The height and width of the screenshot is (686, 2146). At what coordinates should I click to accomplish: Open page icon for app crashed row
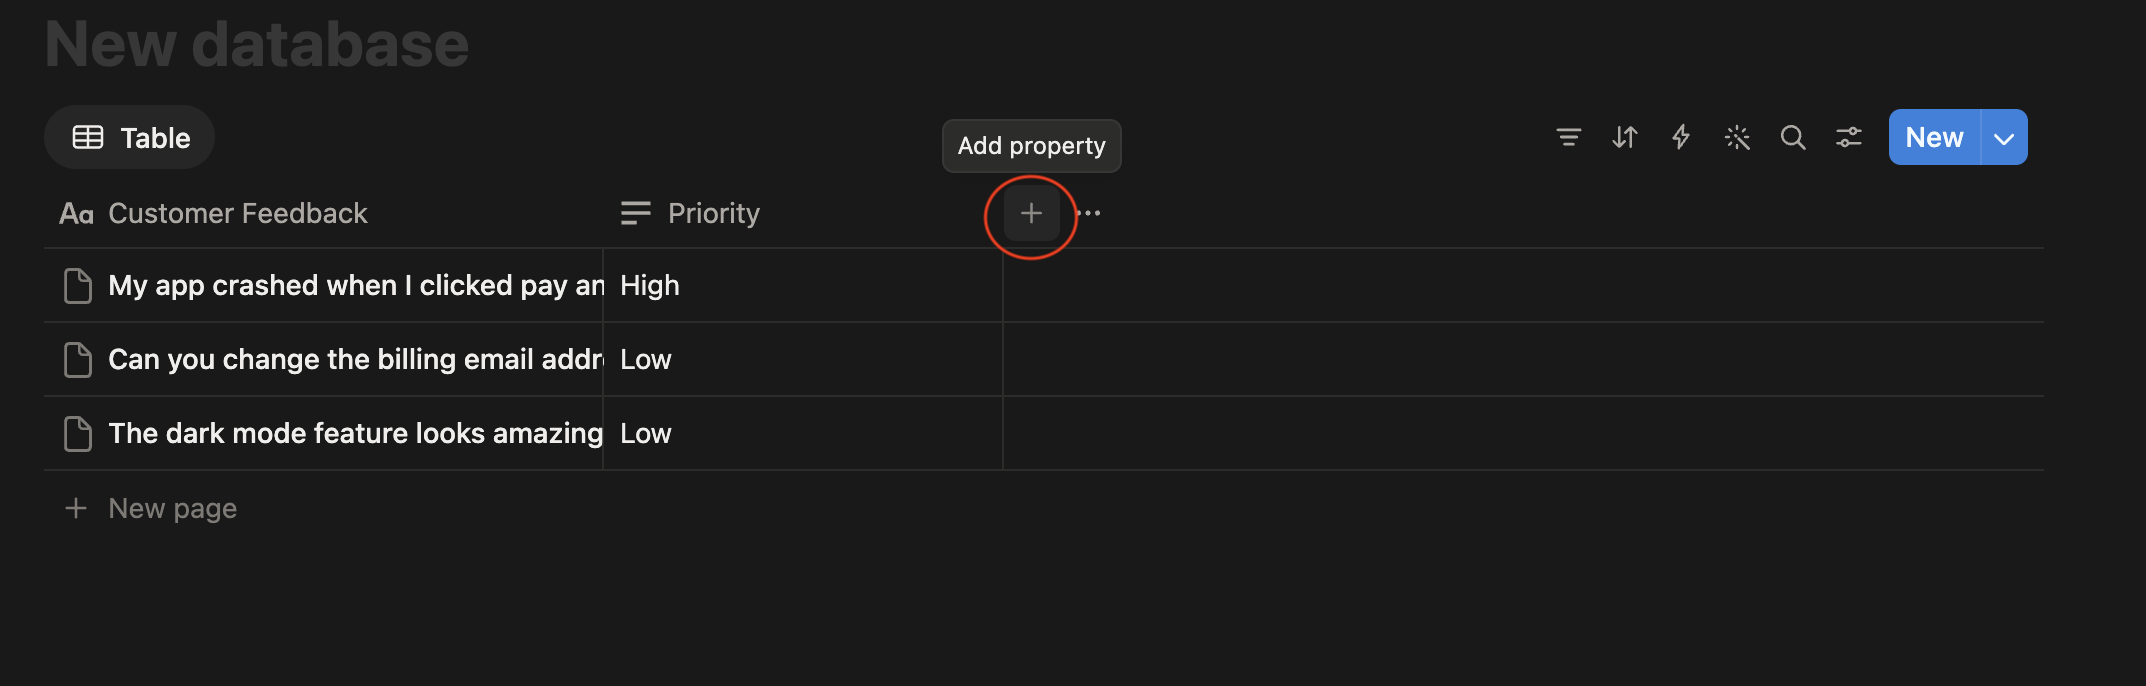pyautogui.click(x=78, y=286)
